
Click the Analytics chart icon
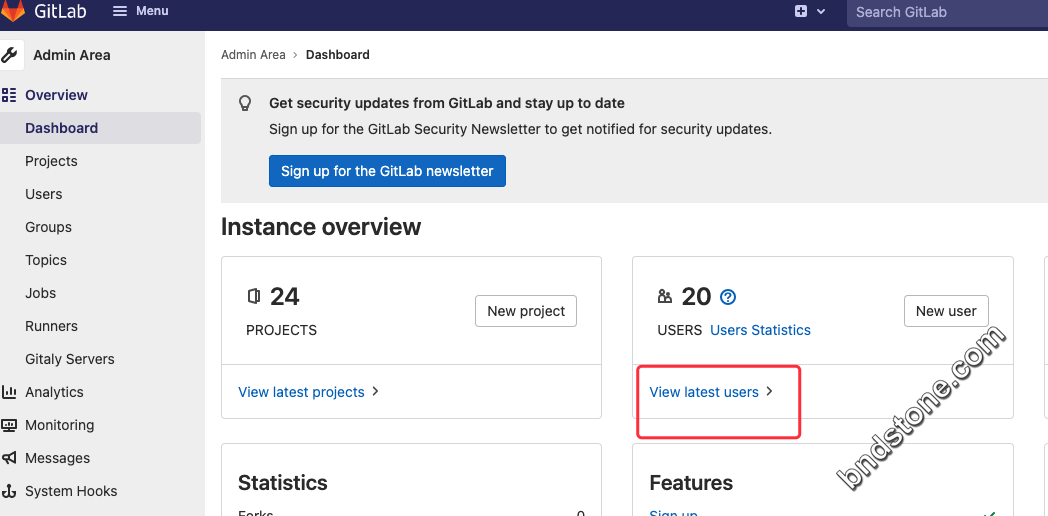[9, 392]
